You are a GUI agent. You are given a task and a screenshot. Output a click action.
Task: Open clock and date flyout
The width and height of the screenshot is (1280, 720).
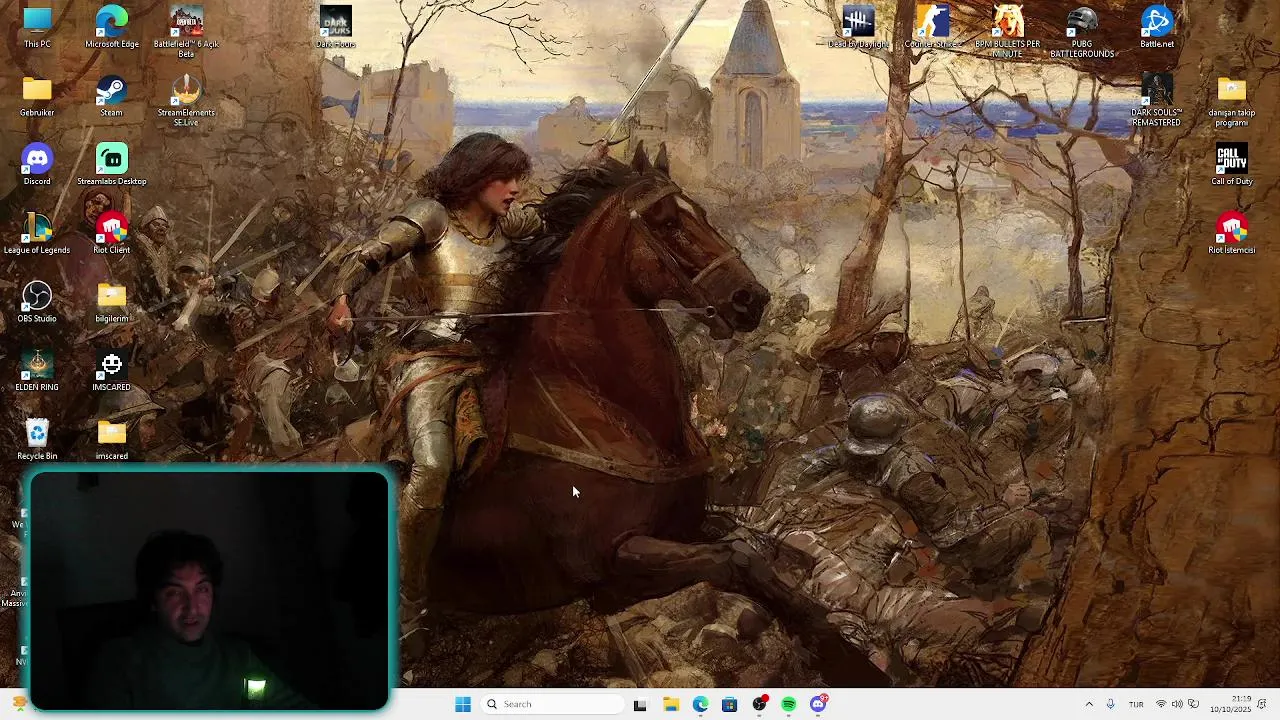point(1230,704)
